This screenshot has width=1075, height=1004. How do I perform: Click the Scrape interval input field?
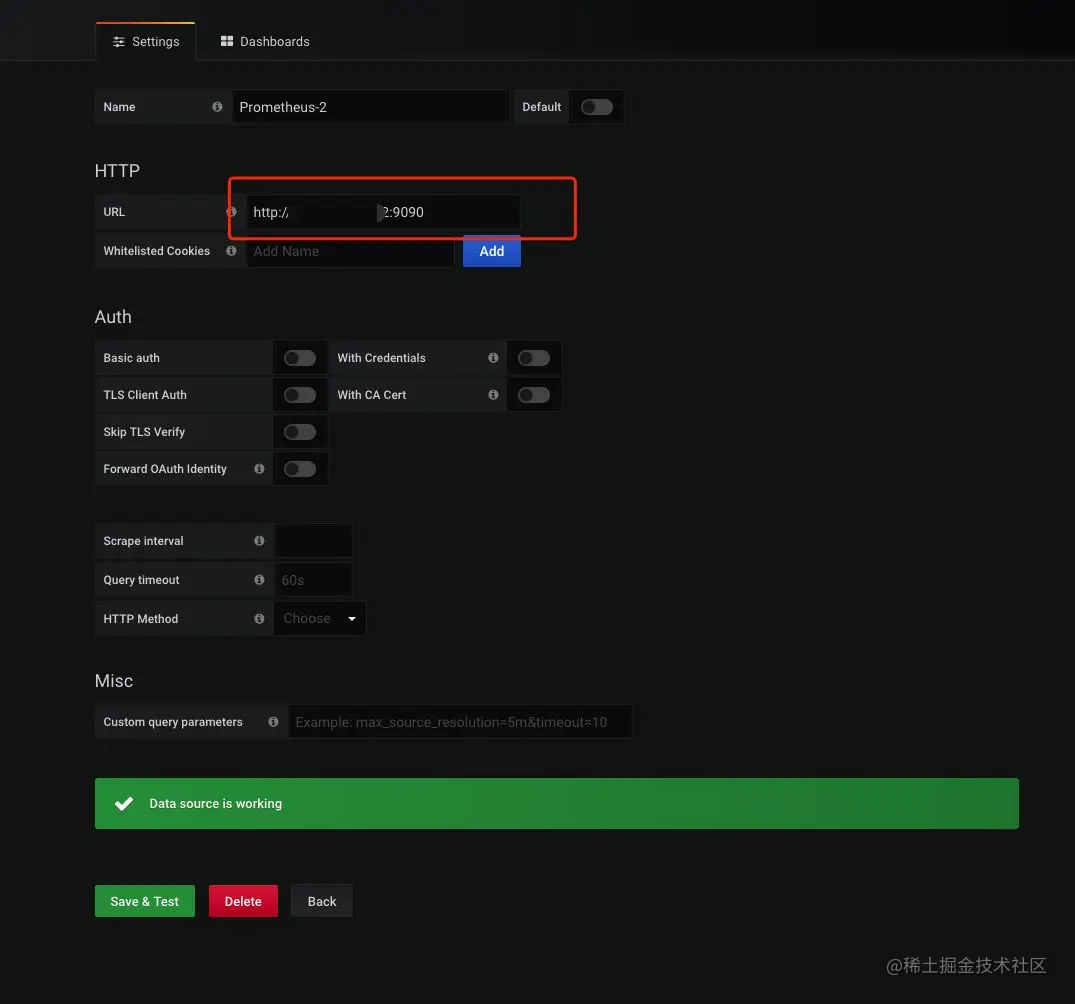313,541
